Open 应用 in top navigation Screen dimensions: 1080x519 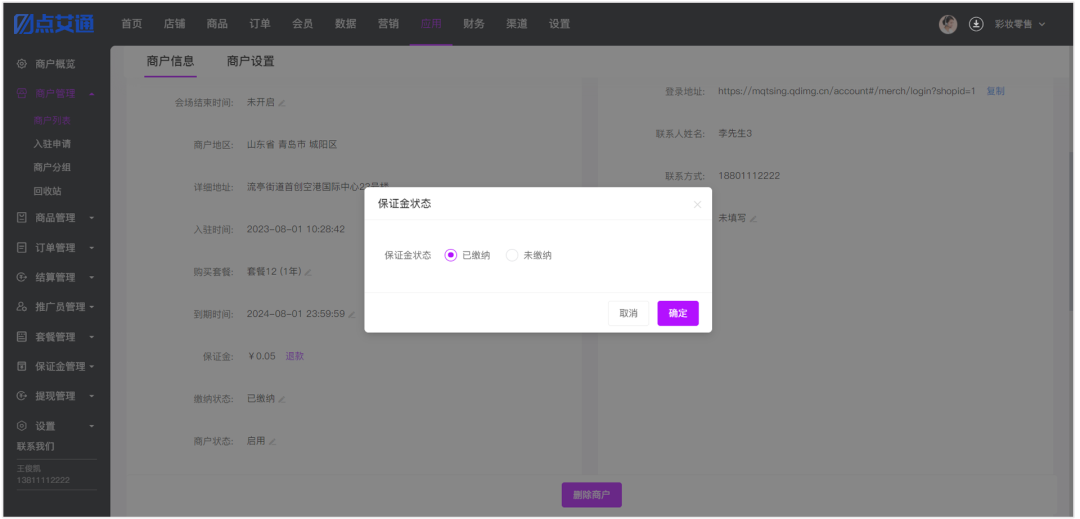[x=431, y=23]
